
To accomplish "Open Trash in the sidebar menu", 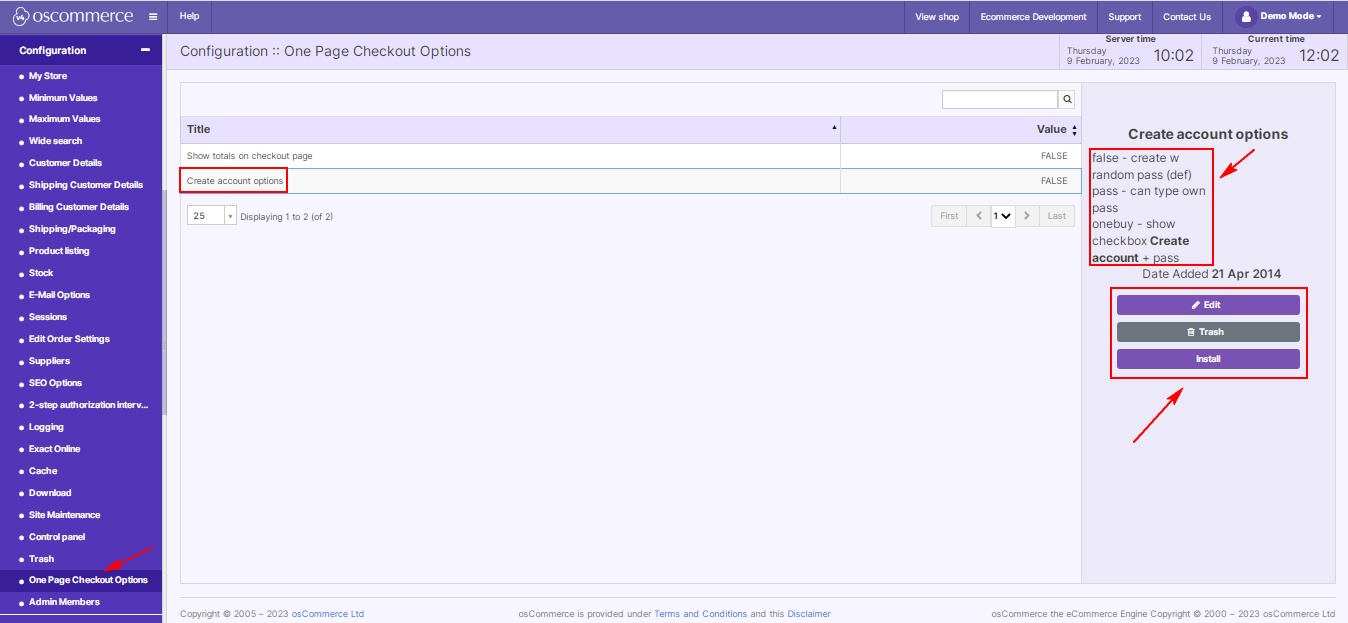I will (x=41, y=559).
